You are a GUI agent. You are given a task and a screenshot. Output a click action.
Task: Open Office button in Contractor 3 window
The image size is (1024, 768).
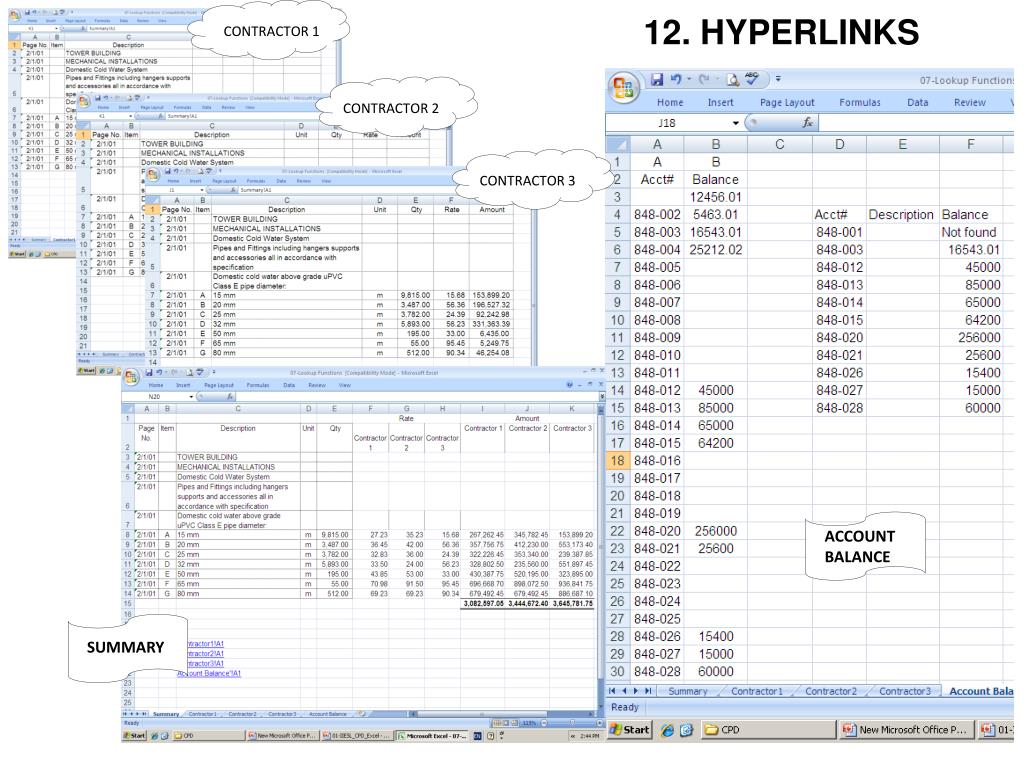pos(153,175)
